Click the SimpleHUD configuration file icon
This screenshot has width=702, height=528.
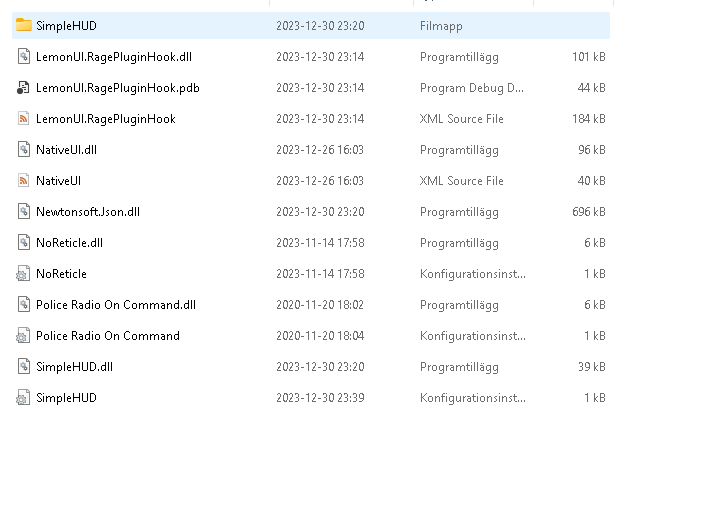coord(24,398)
